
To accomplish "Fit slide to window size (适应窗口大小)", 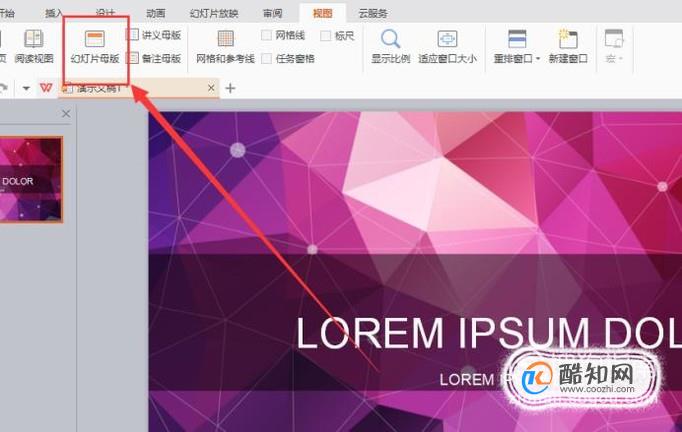I will [x=447, y=47].
